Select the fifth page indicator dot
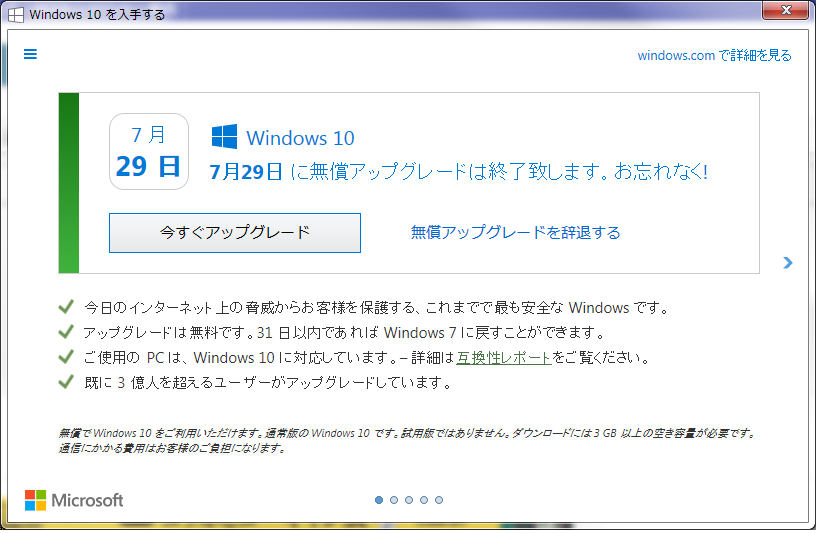The image size is (819, 533). tap(439, 500)
